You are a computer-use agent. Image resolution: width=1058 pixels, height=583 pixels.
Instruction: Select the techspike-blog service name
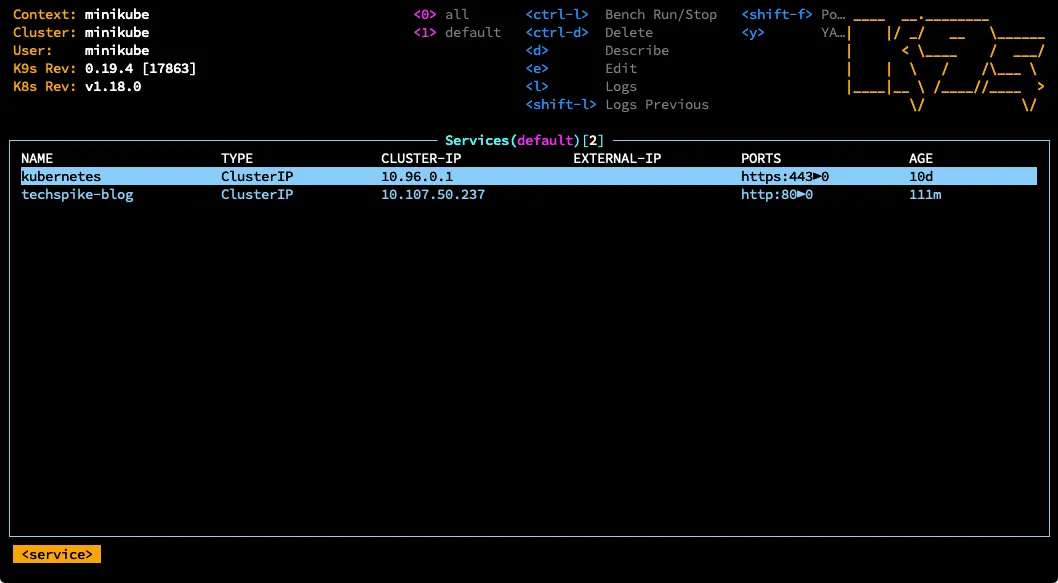78,195
